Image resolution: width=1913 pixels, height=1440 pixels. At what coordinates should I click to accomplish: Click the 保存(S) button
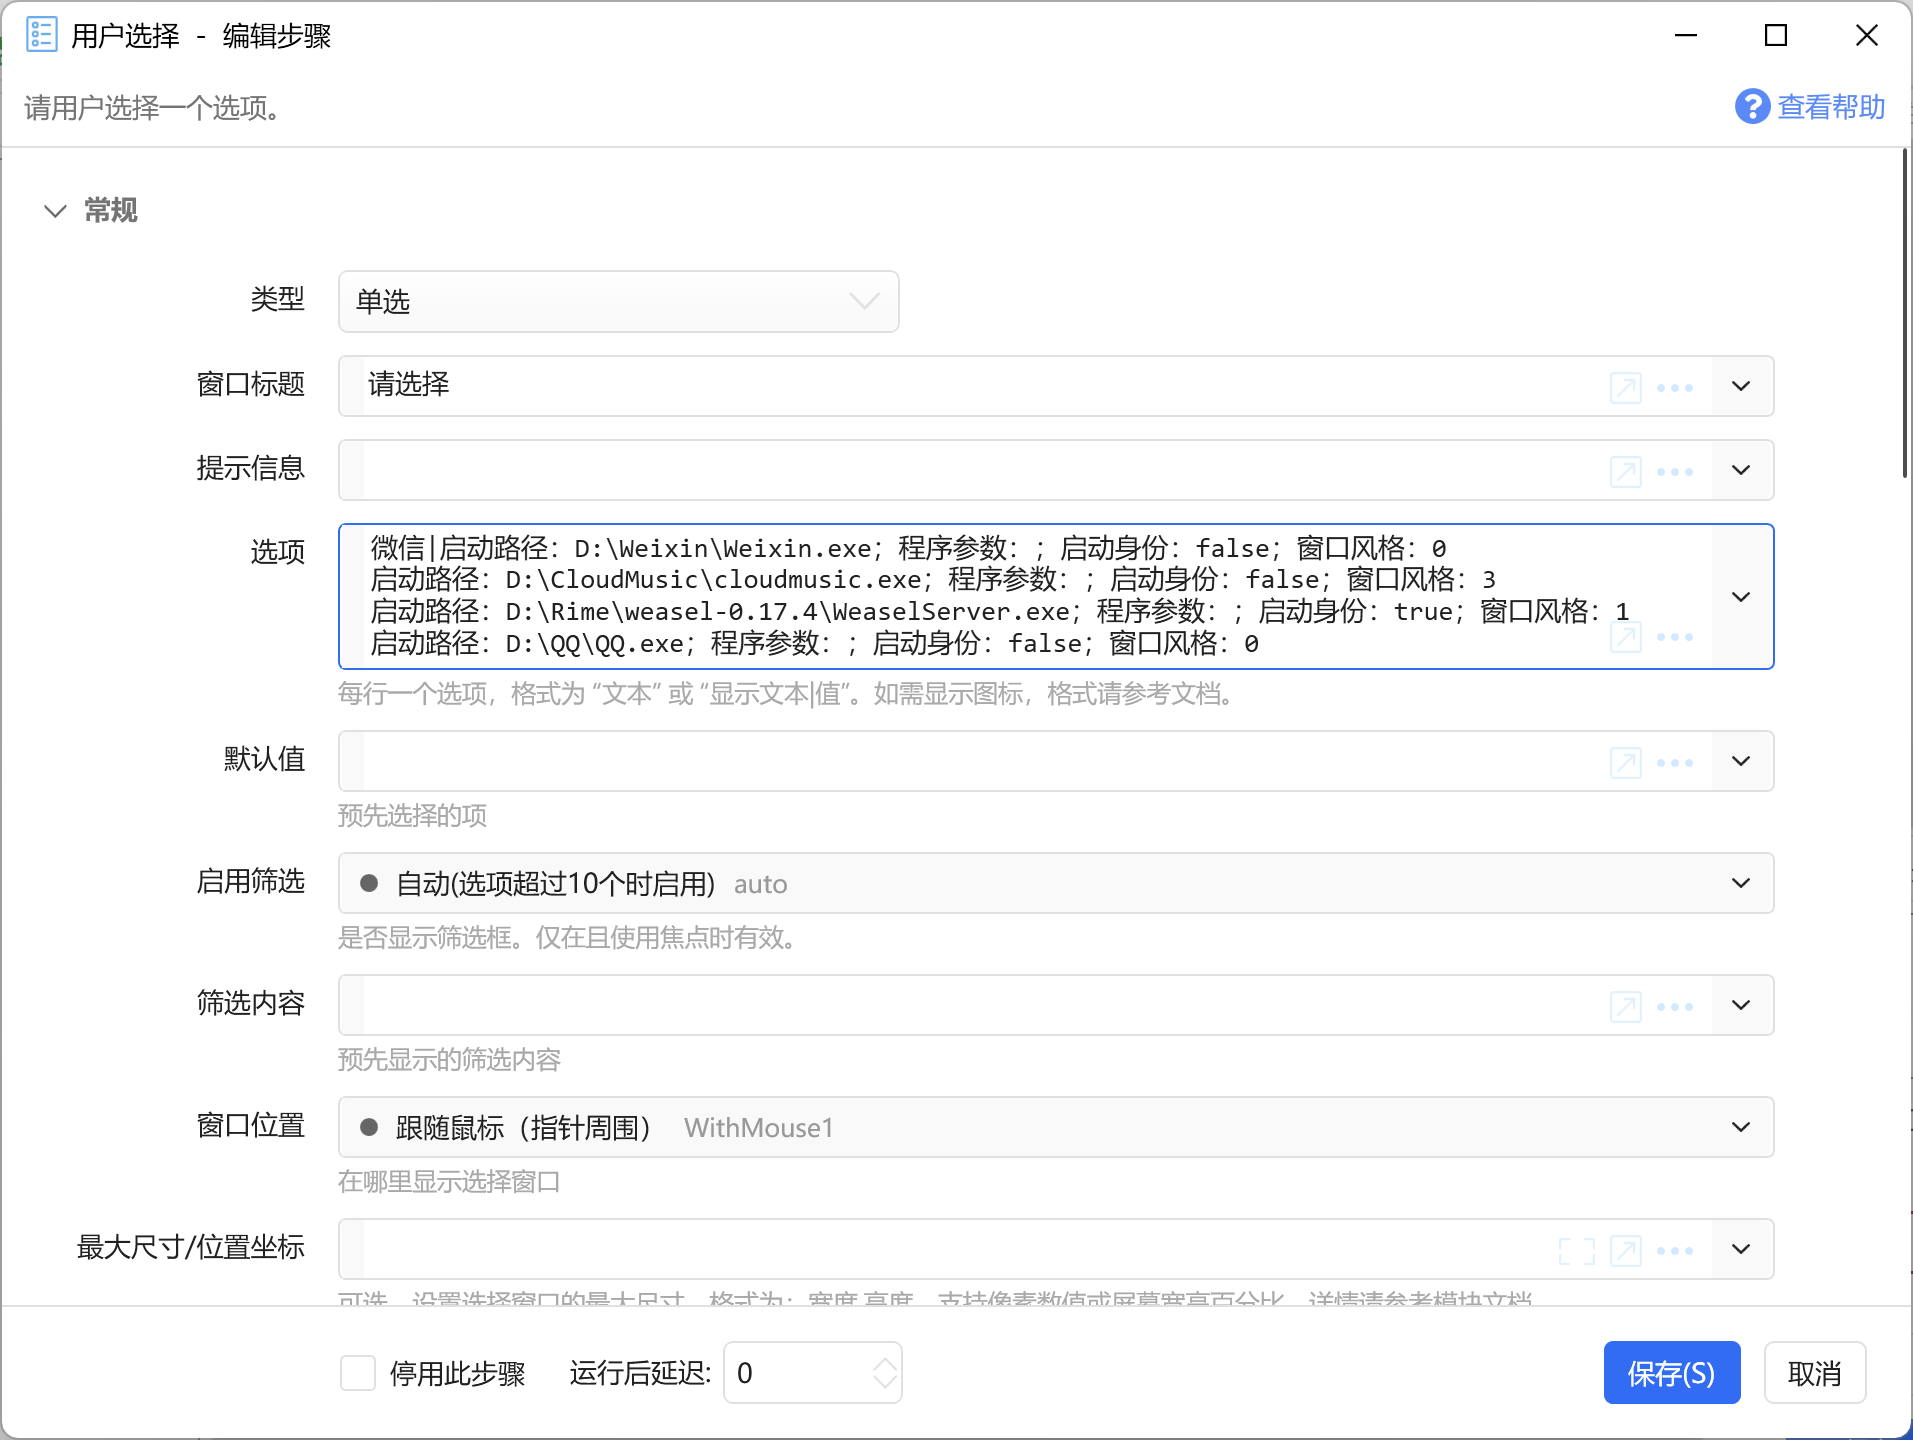pos(1671,1373)
